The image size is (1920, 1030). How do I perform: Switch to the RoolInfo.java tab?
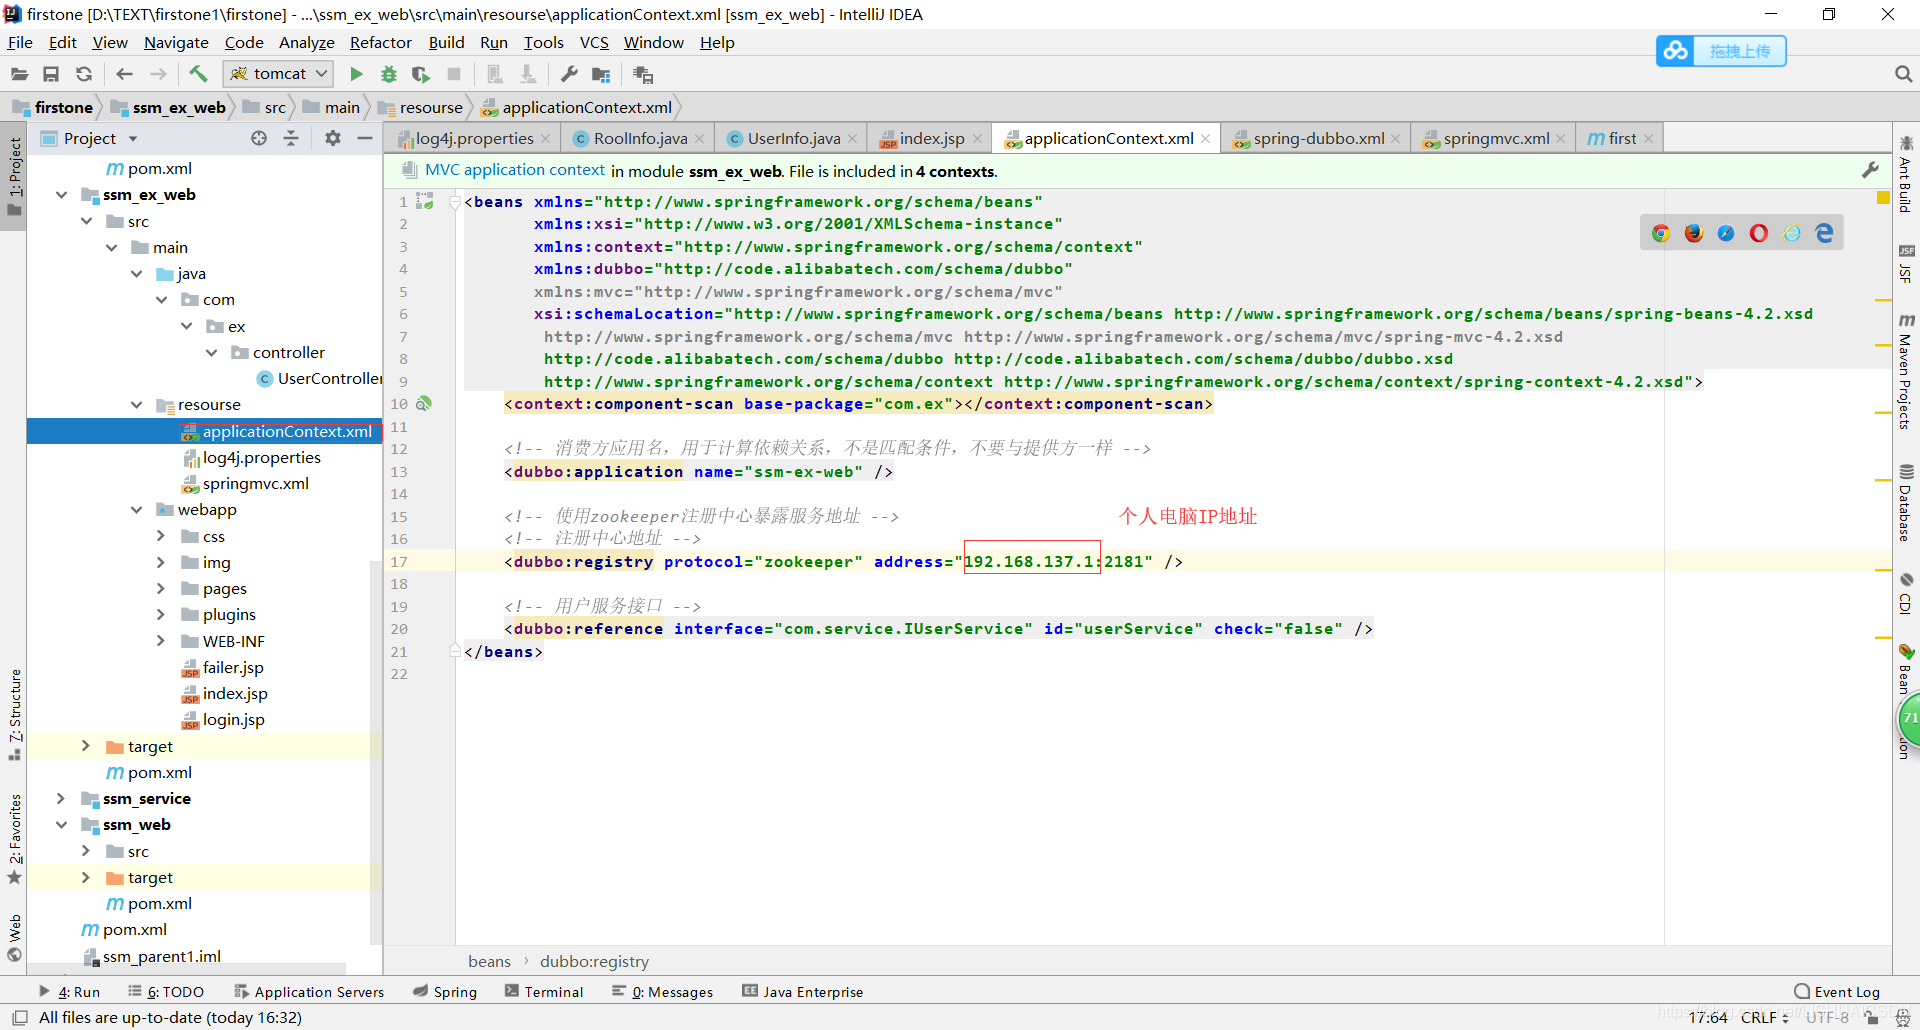640,139
